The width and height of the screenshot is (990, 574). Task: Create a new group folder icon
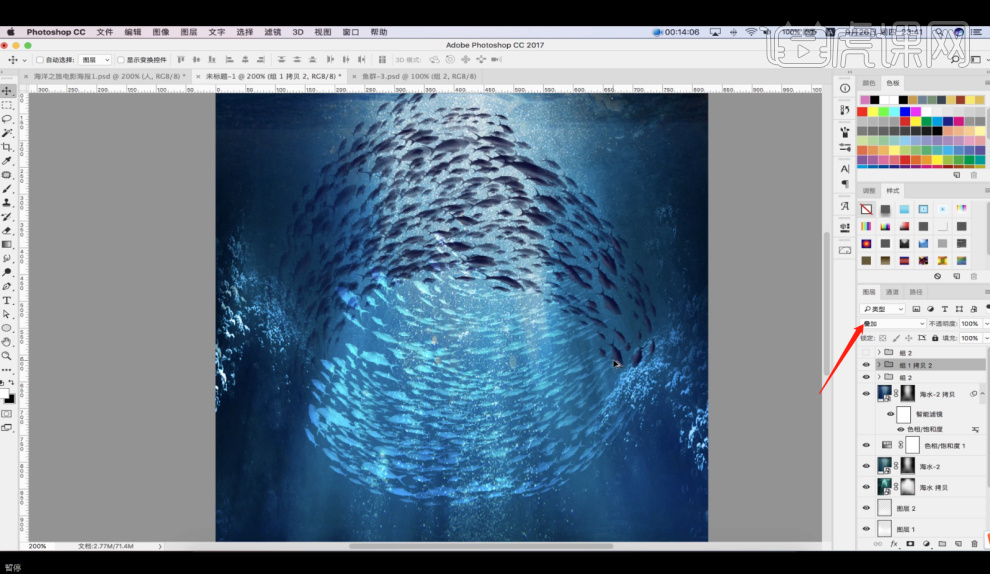[x=942, y=544]
